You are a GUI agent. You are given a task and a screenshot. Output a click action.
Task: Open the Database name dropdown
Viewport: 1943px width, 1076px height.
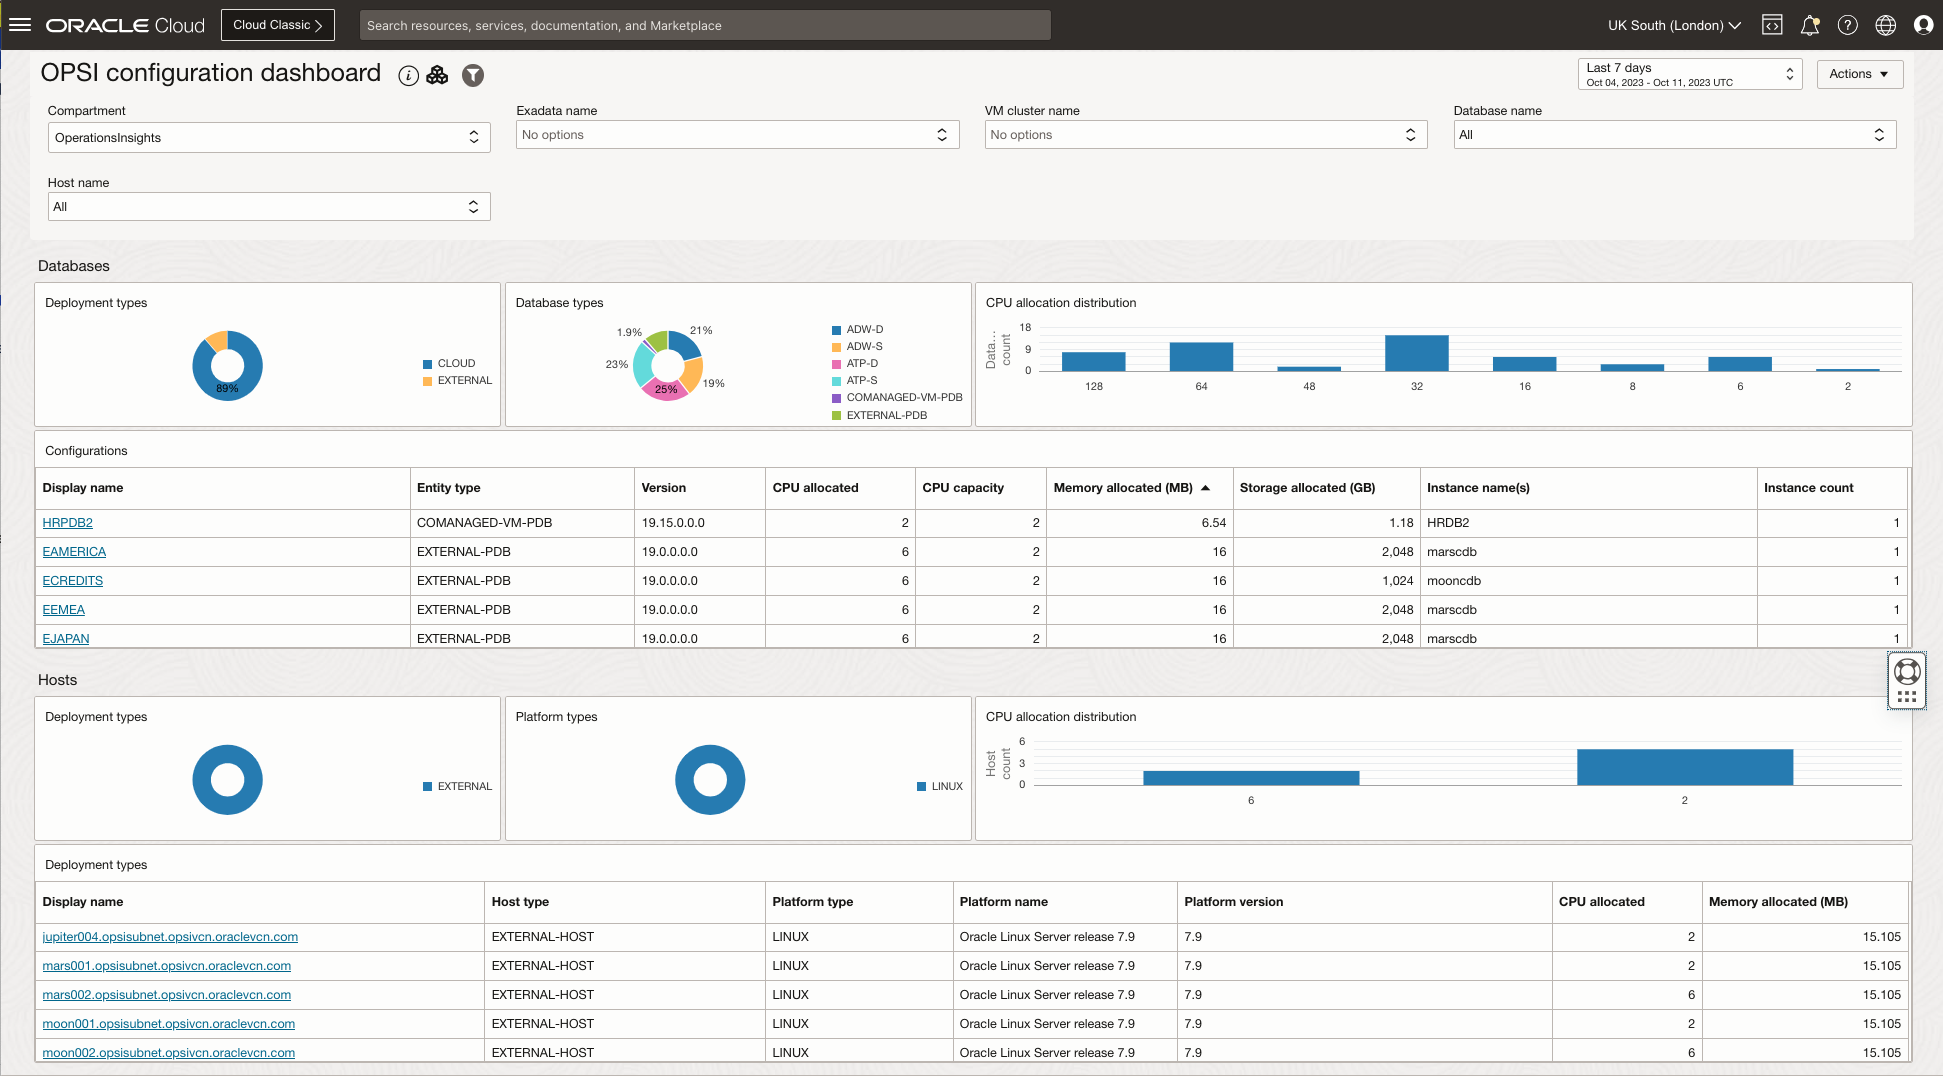[x=1674, y=135]
